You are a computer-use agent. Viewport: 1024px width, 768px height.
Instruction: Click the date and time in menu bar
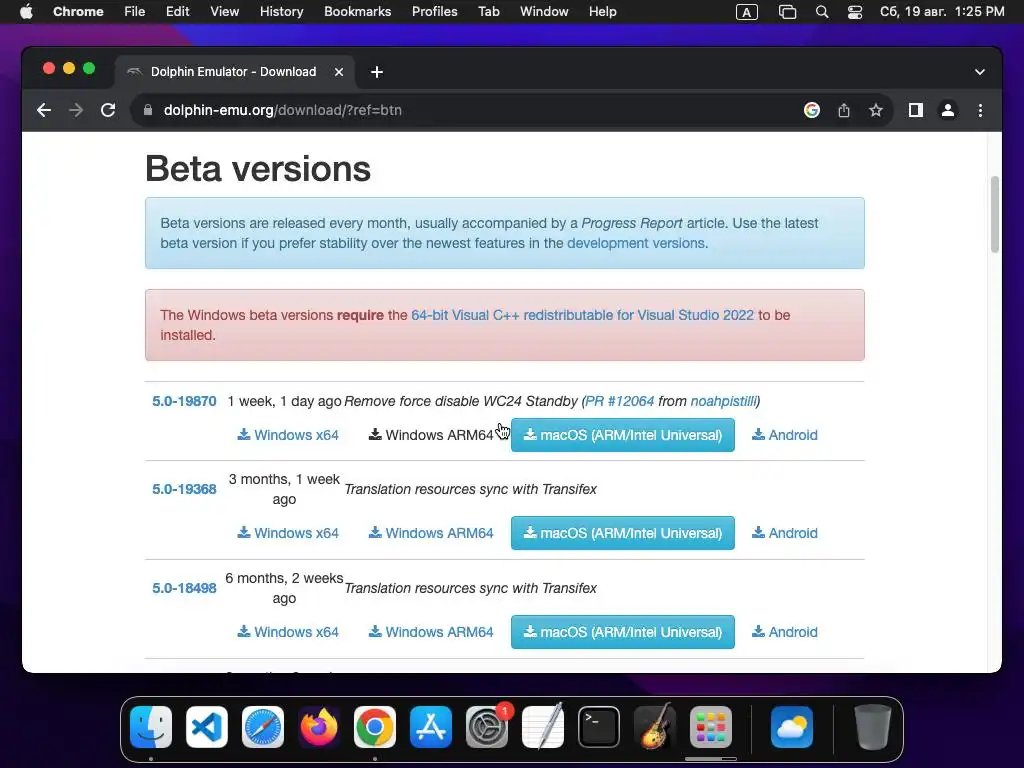point(942,12)
